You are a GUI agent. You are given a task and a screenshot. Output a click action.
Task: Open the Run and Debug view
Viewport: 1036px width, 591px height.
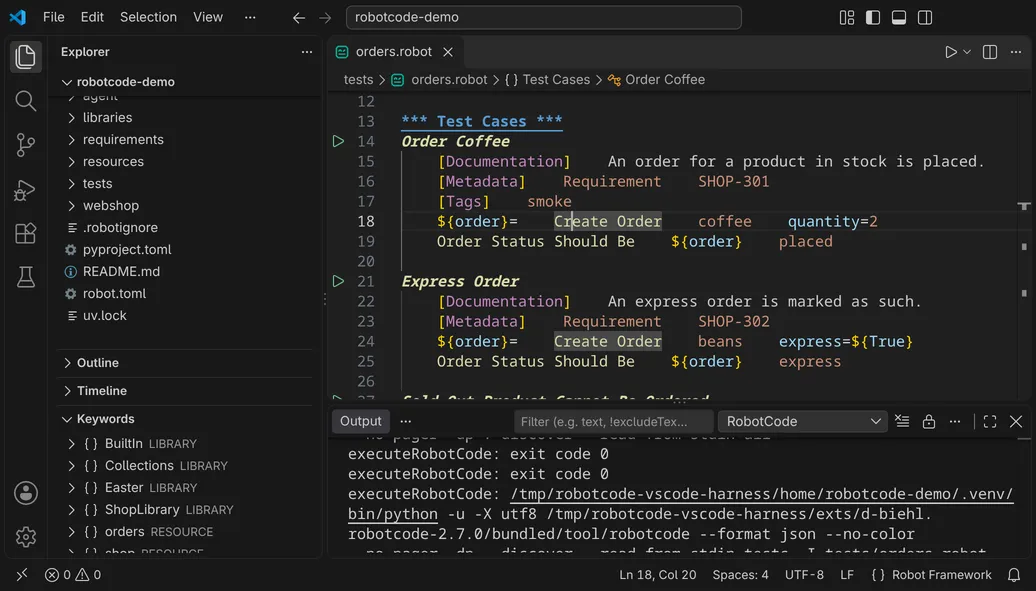[25, 190]
